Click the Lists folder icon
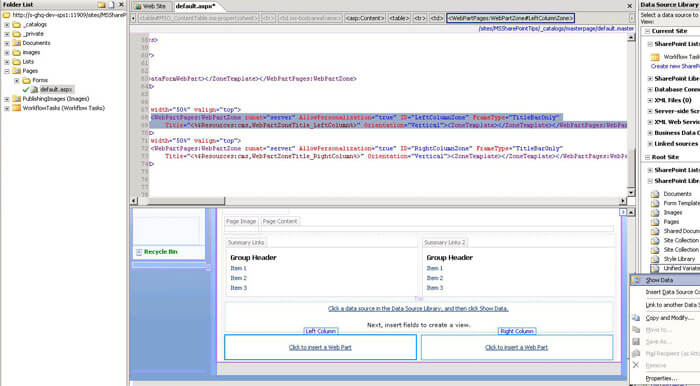The width and height of the screenshot is (700, 386). pos(17,62)
